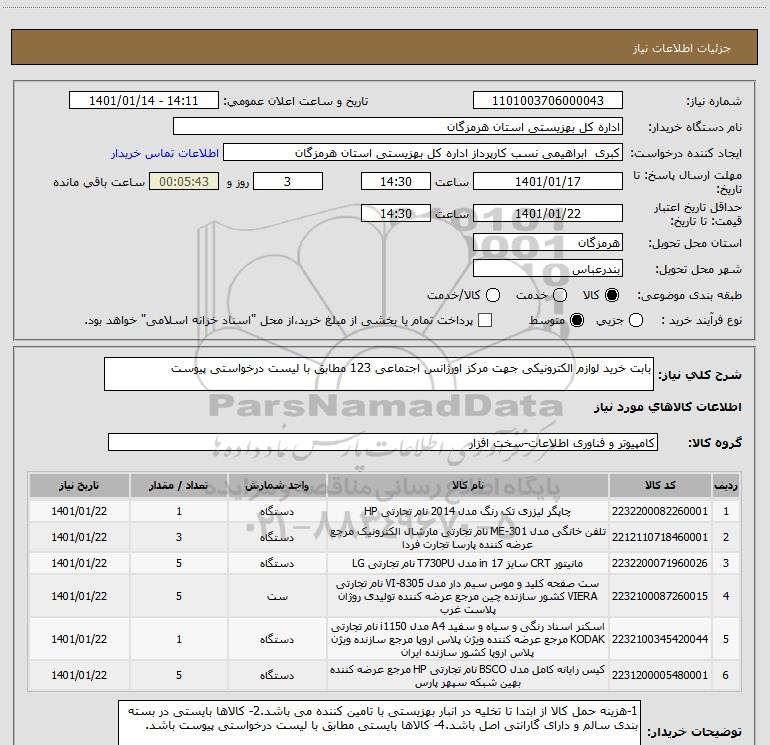
Task: Click the price validity date 1401/01/22 field
Action: click(548, 214)
